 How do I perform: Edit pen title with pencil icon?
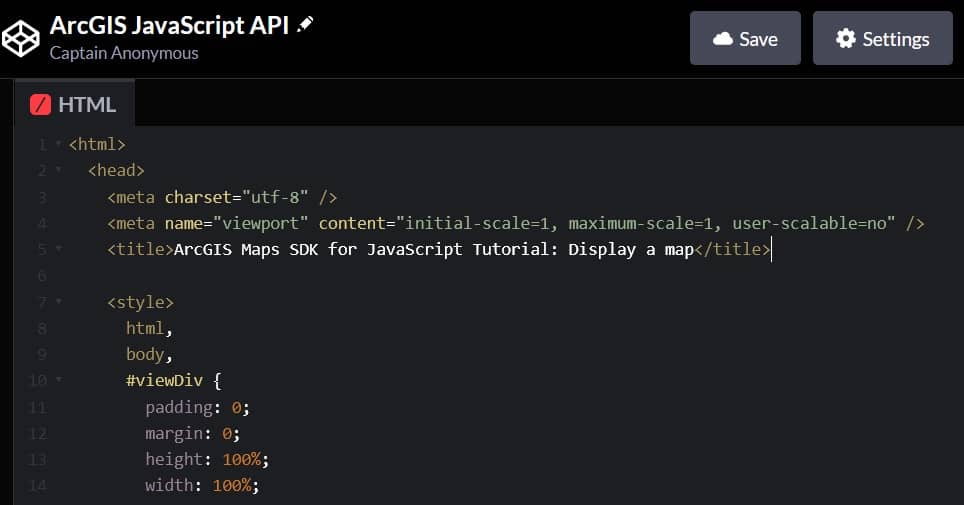click(305, 25)
